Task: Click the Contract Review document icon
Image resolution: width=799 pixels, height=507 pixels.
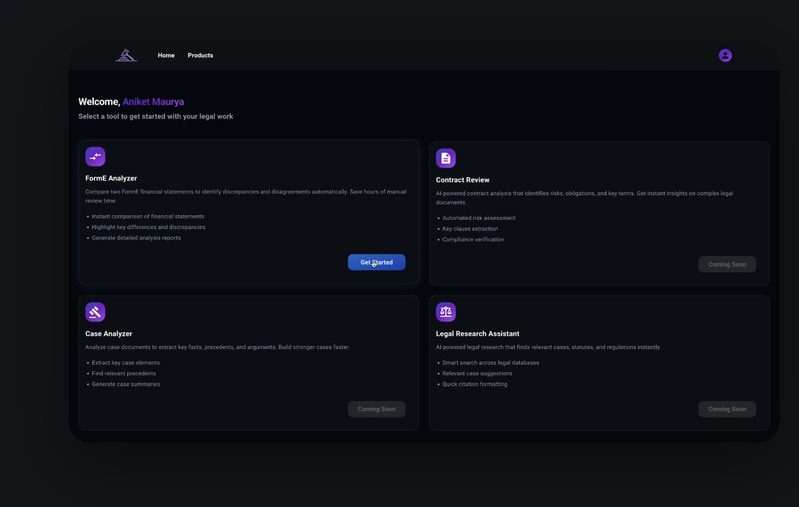Action: [x=446, y=158]
